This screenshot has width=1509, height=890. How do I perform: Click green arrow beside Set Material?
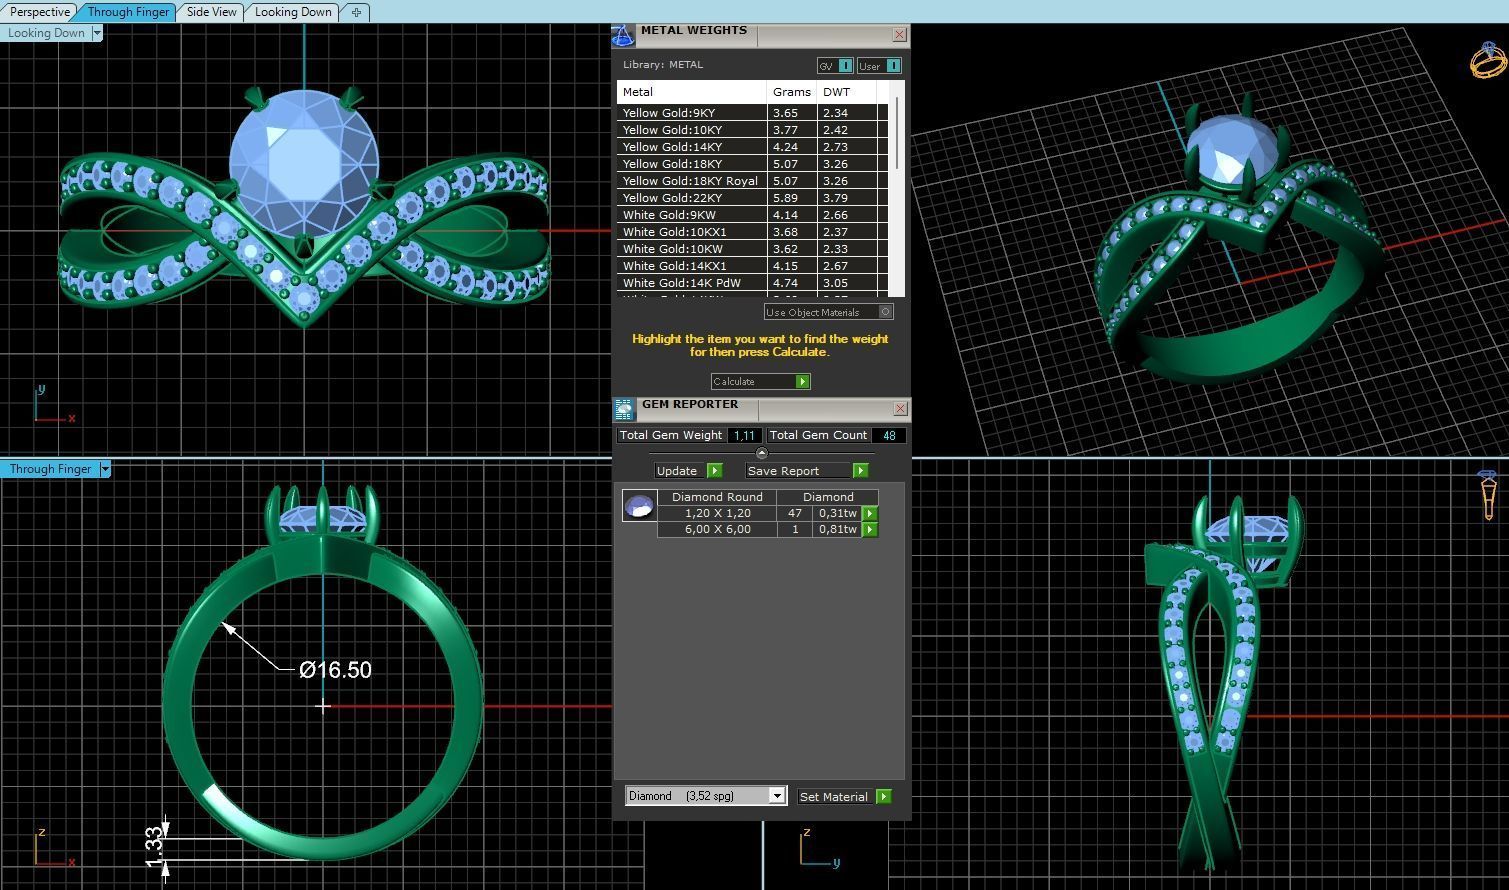click(883, 797)
